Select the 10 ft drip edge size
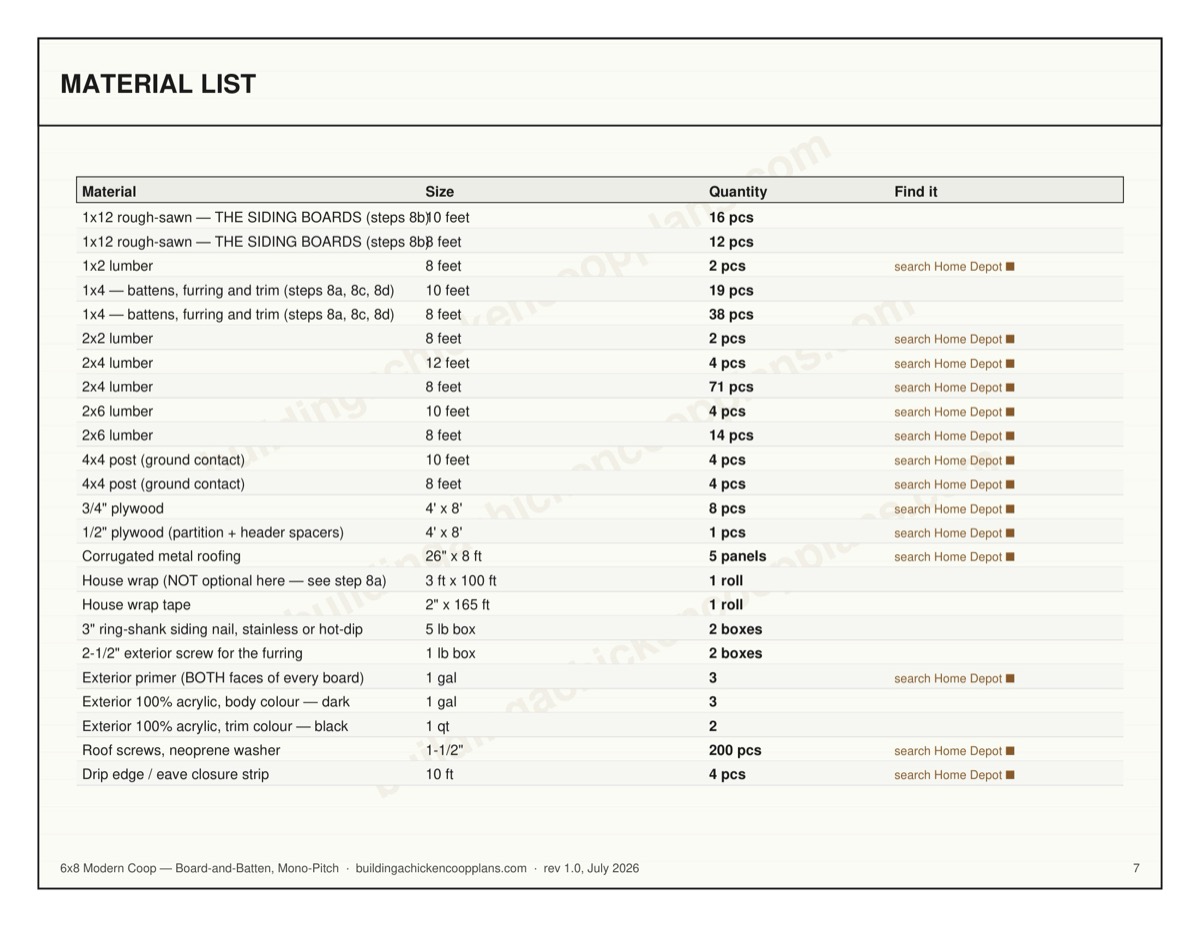Screen dimensions: 1200x927 point(439,774)
